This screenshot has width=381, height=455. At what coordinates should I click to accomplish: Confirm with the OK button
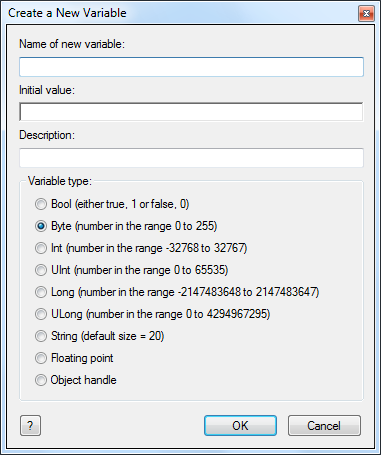coord(240,425)
